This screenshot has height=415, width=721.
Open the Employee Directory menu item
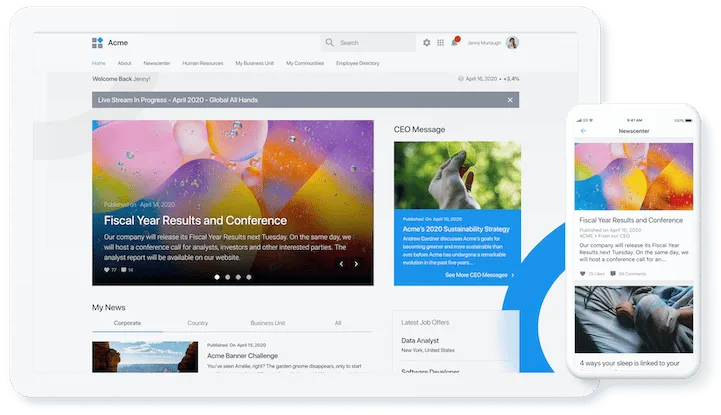point(358,63)
